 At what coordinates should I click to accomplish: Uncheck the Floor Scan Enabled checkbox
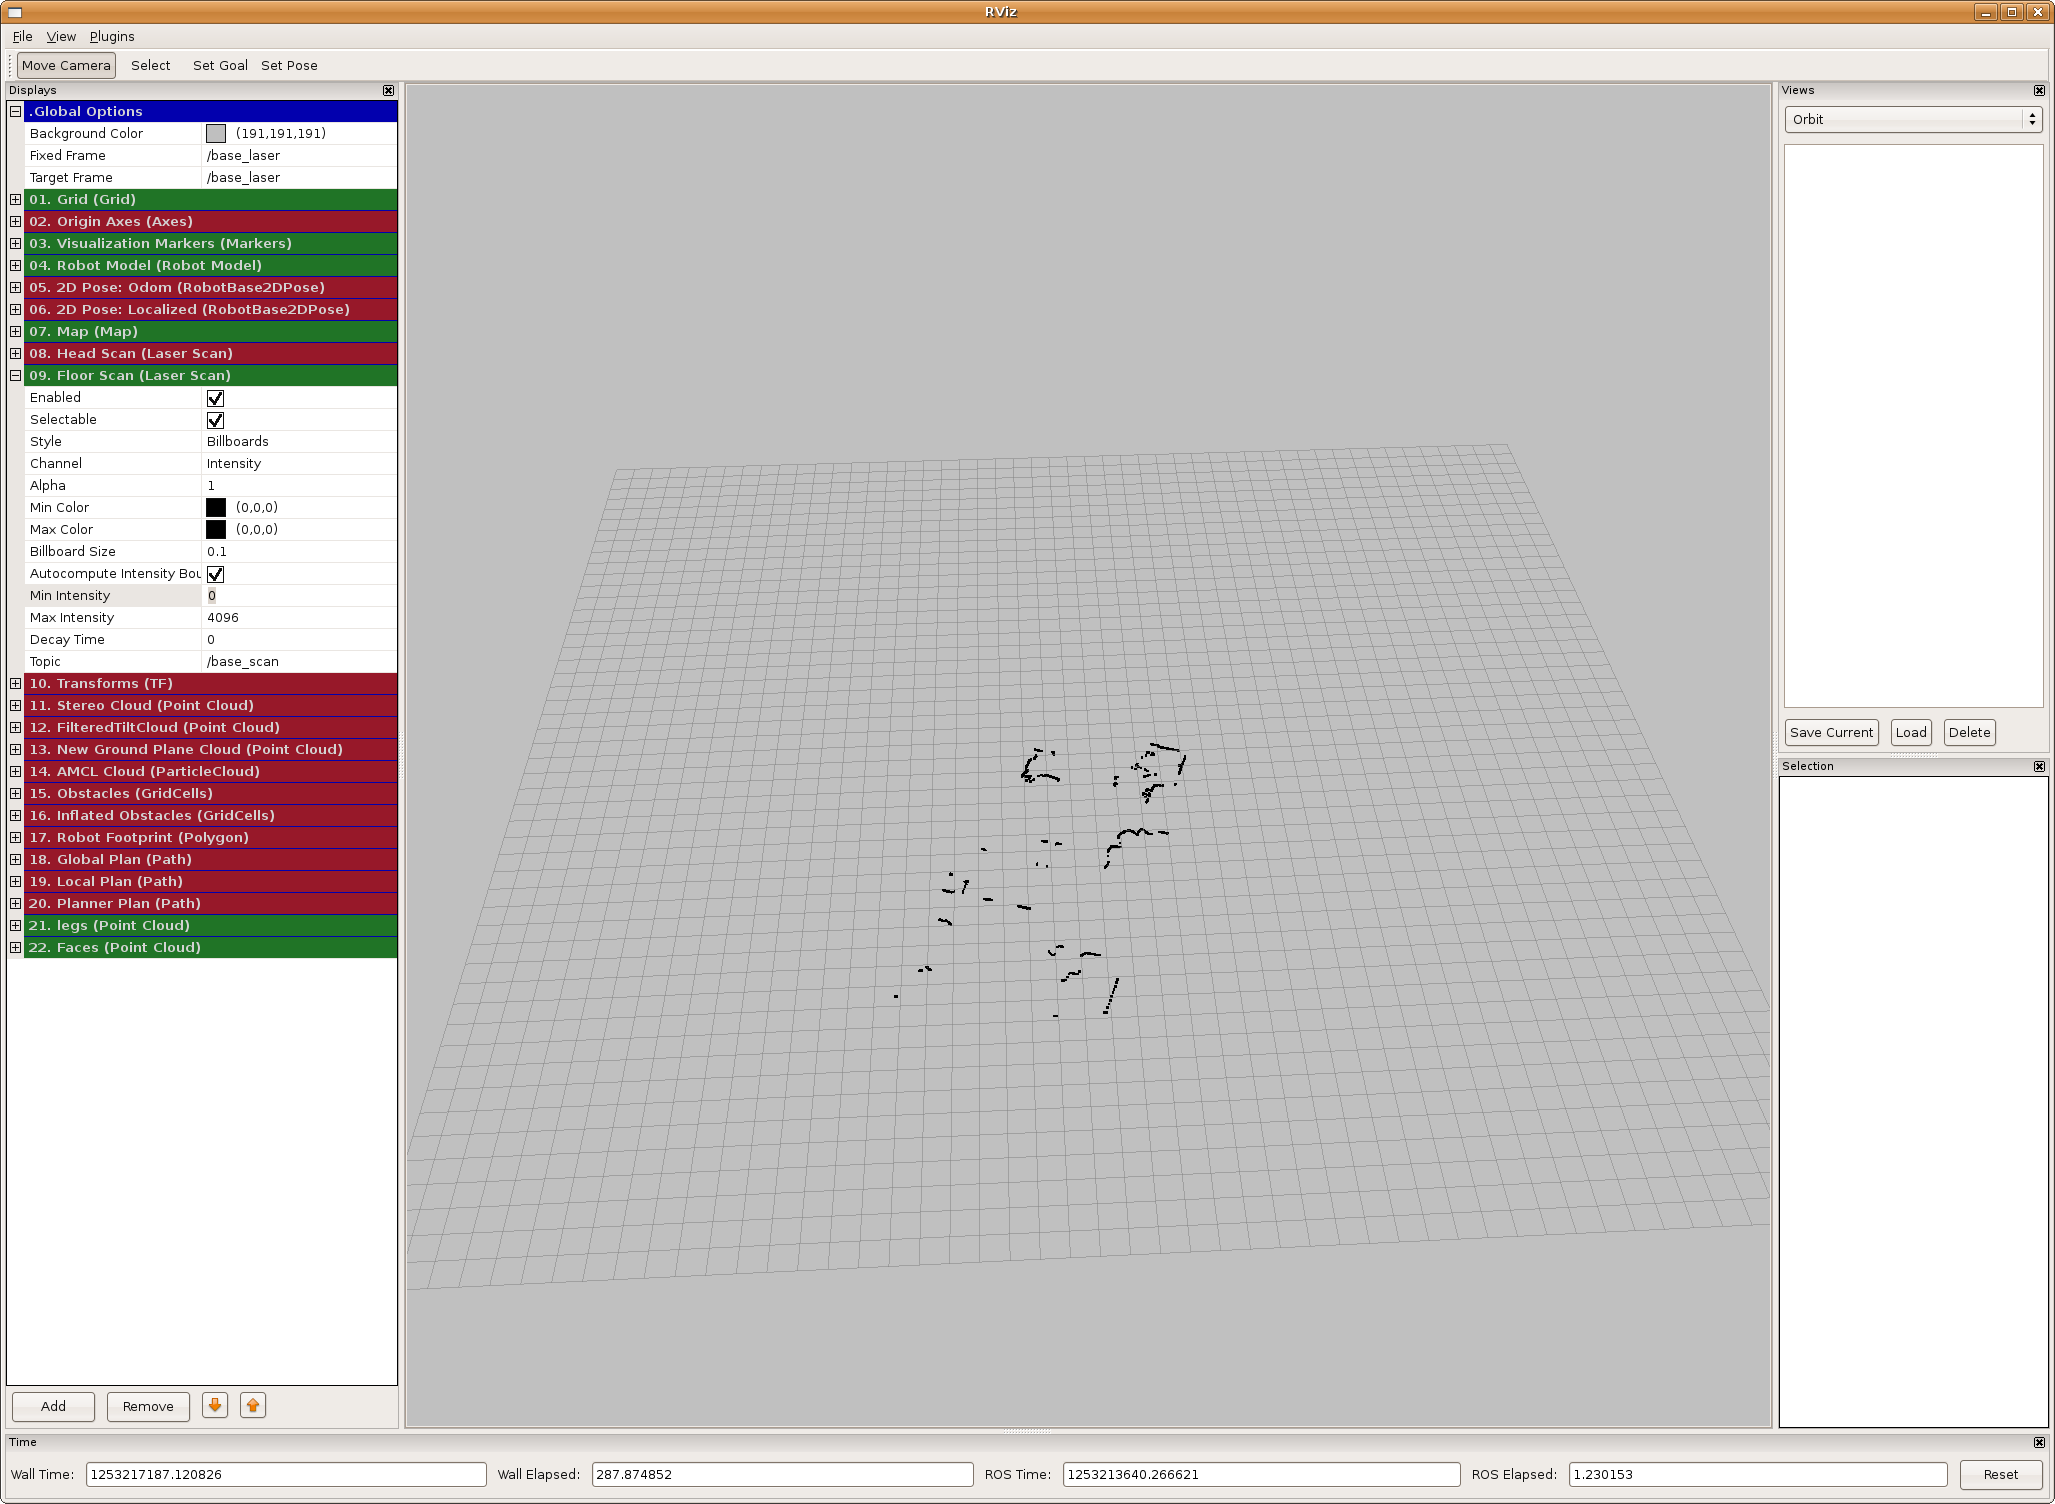click(x=215, y=398)
